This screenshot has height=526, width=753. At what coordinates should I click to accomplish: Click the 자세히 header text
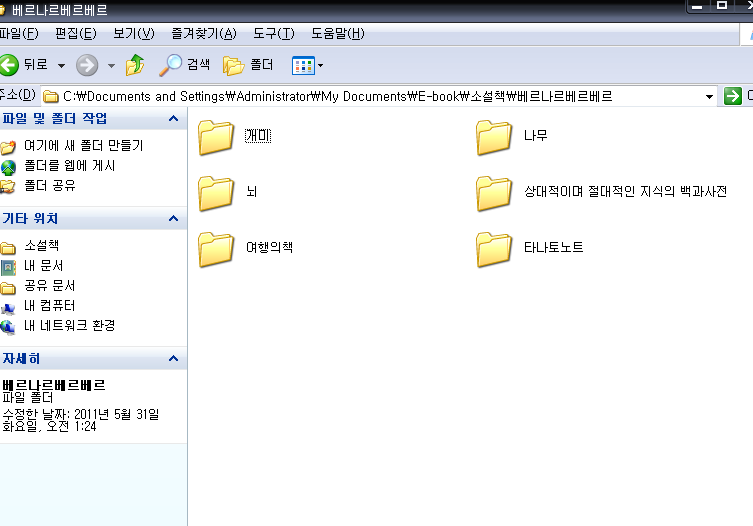[21, 358]
